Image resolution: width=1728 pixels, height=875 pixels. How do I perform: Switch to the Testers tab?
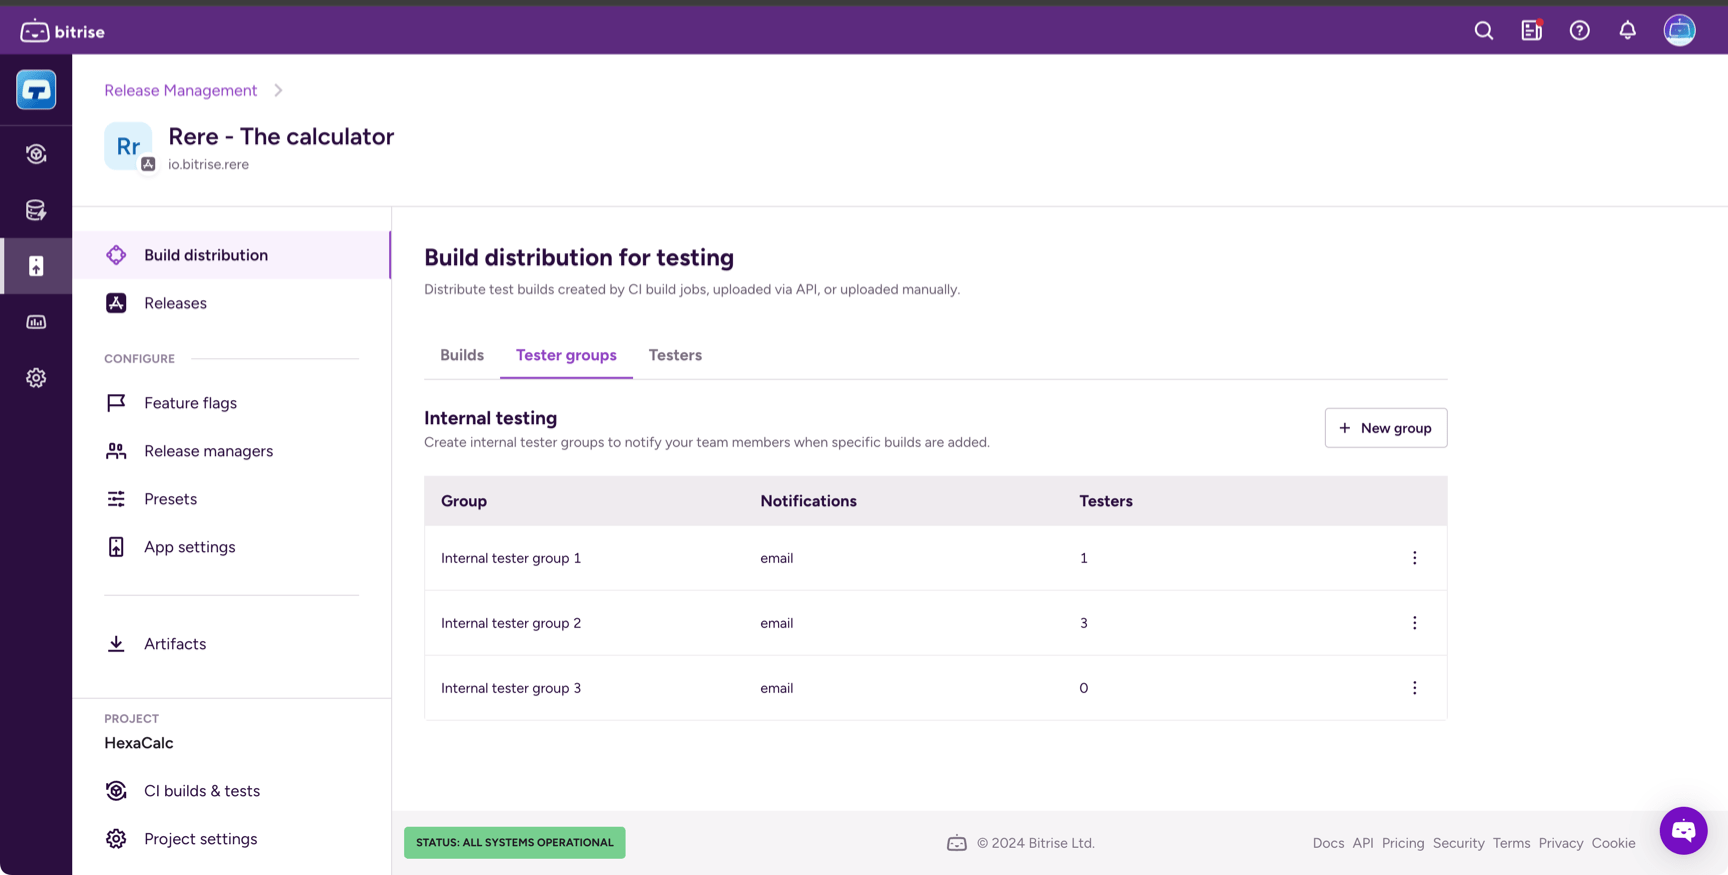675,355
